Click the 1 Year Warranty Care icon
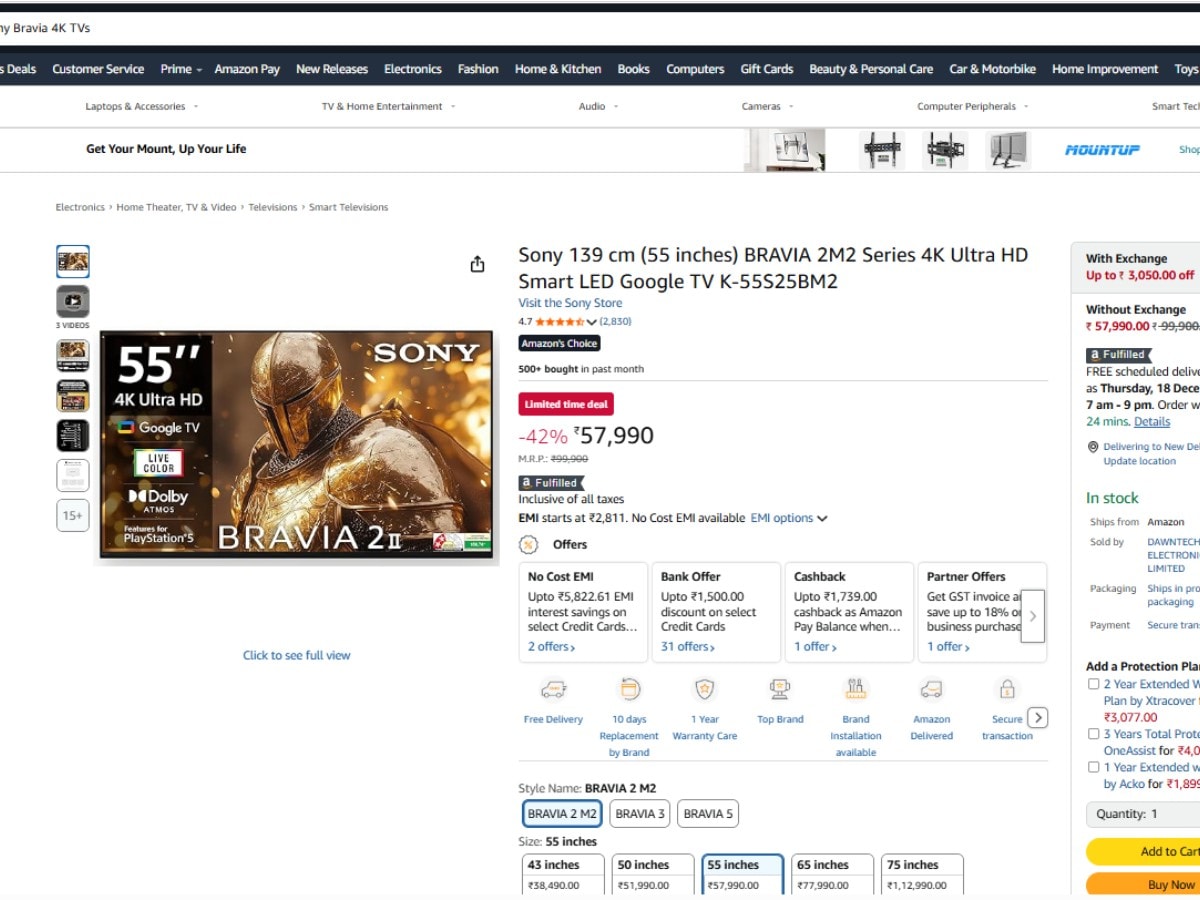 tap(705, 690)
